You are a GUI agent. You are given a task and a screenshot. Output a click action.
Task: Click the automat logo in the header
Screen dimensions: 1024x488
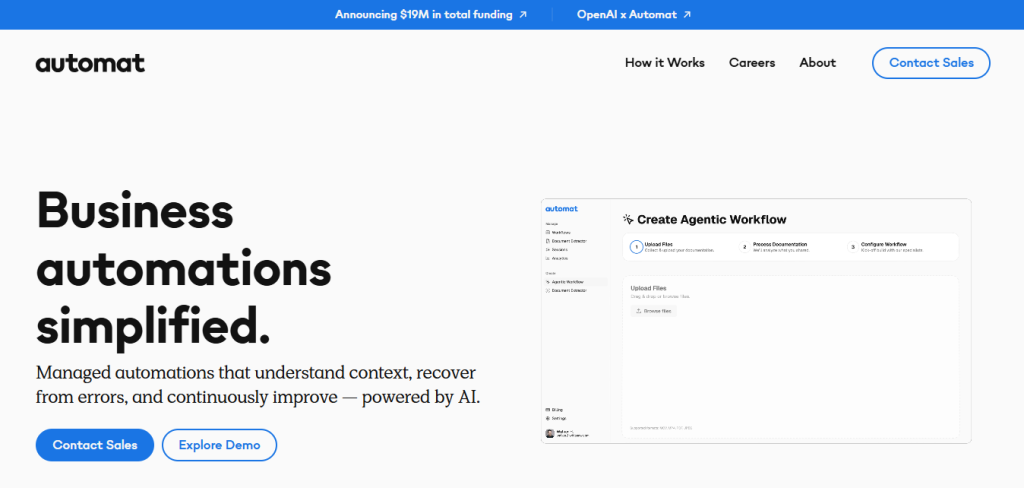pos(90,63)
